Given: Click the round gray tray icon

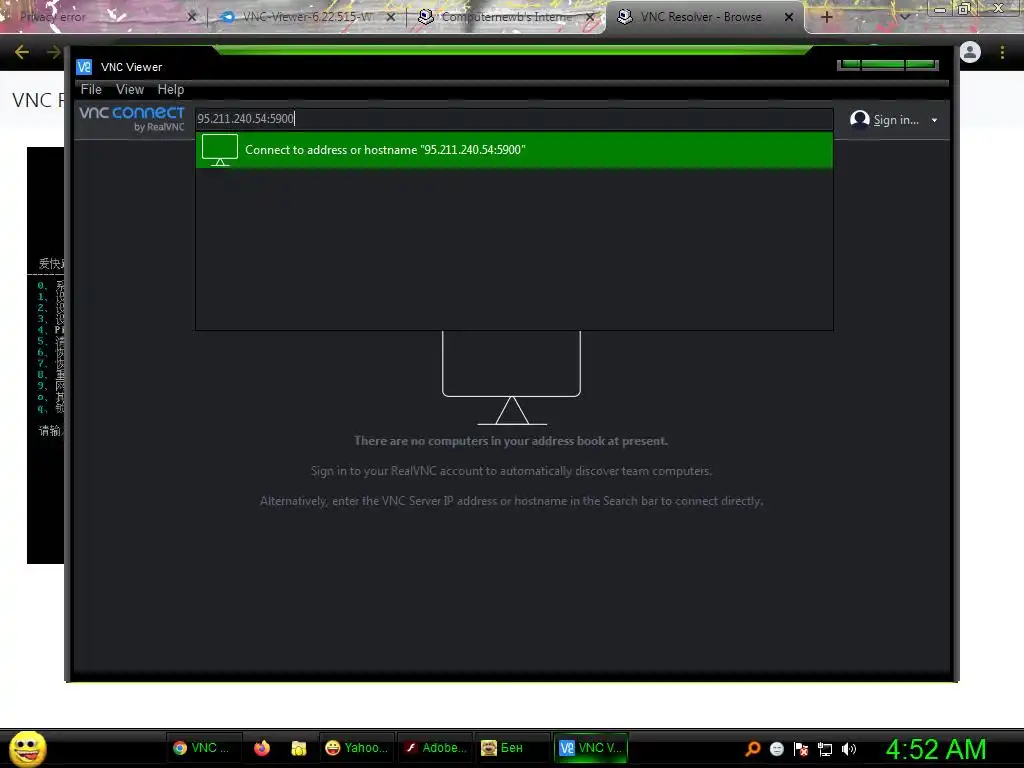Looking at the screenshot, I should 776,749.
